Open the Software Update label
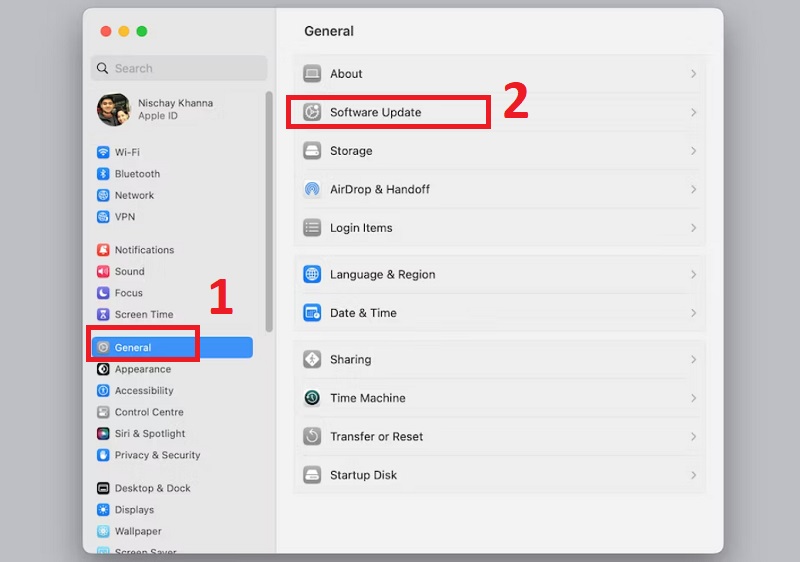 click(x=376, y=112)
